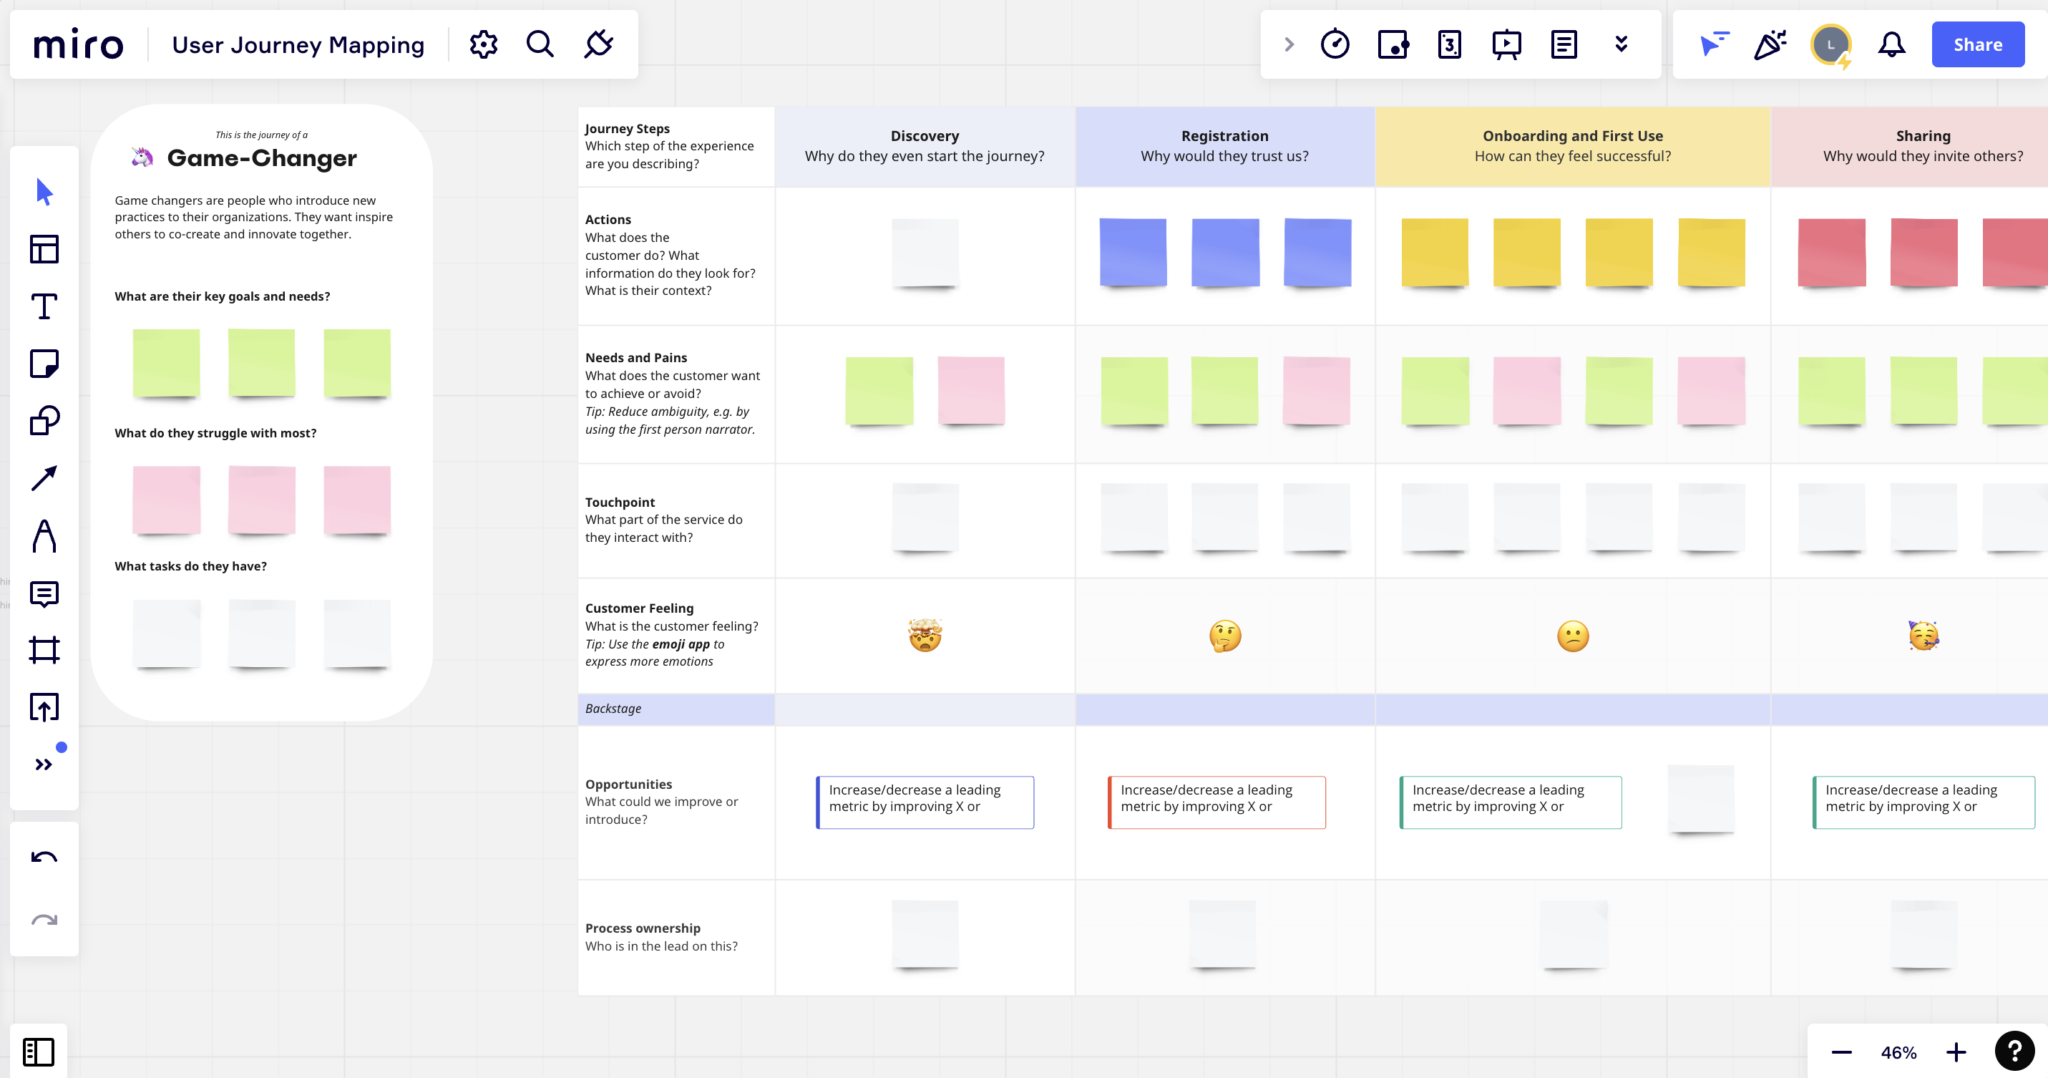Viewport: 2048px width, 1078px height.
Task: Click the Share button
Action: tap(1978, 45)
